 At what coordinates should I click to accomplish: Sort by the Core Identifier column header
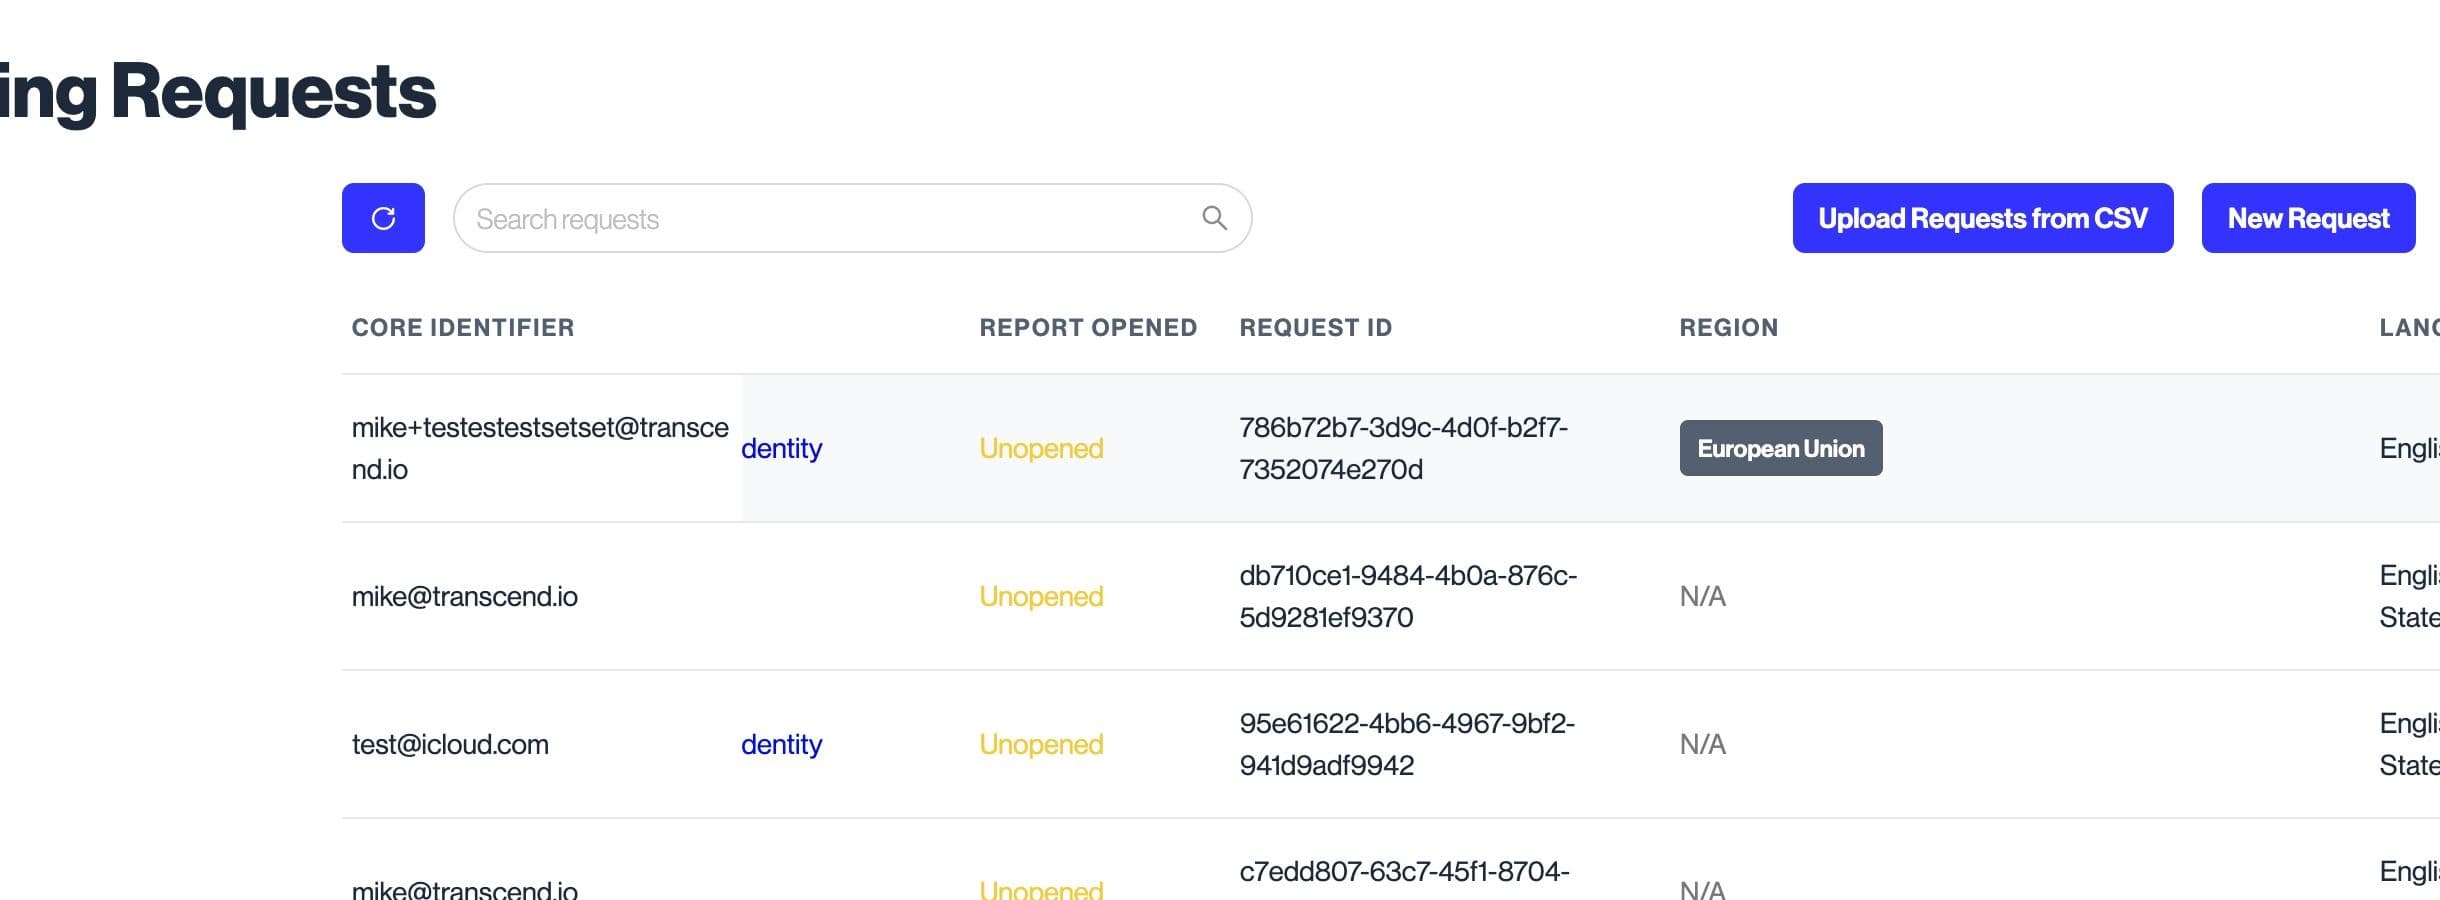coord(463,328)
